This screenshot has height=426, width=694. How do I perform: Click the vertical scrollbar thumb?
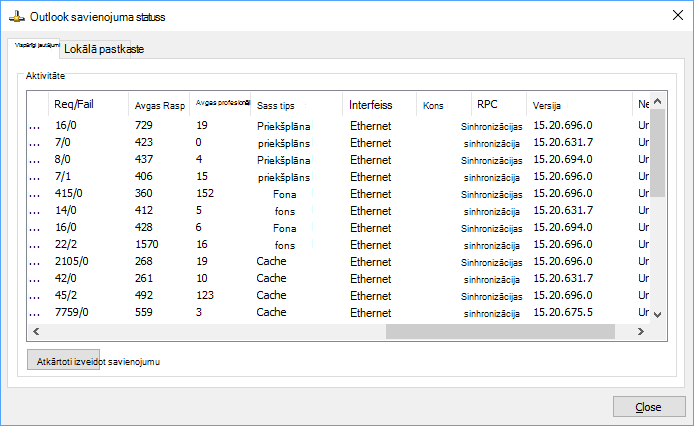point(657,153)
